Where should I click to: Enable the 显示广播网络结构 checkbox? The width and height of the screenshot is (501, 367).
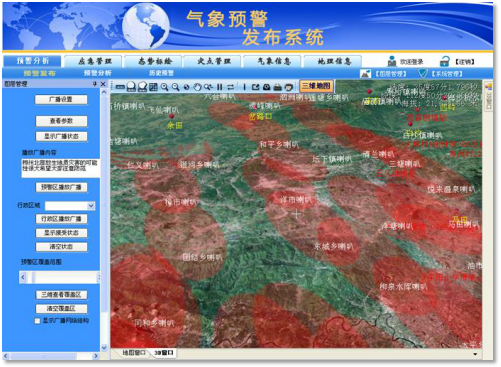(37, 321)
